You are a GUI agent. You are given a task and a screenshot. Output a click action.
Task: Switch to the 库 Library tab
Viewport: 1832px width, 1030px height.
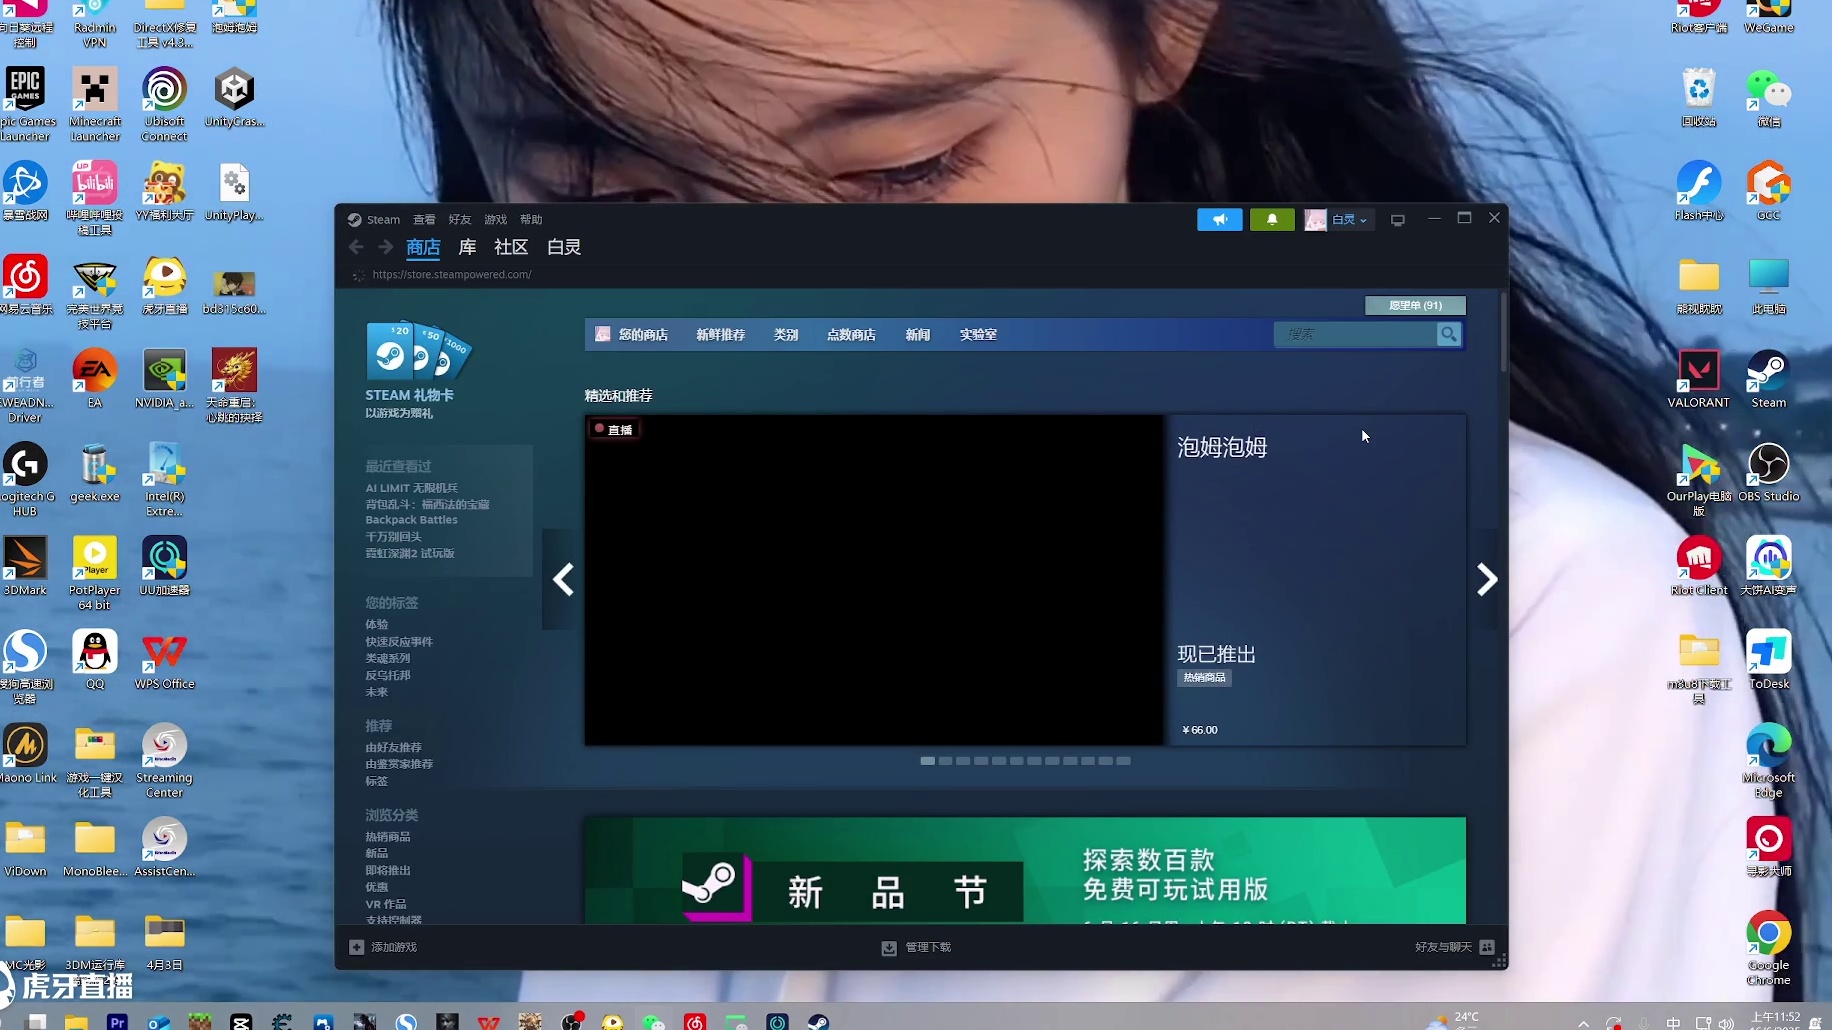click(466, 247)
